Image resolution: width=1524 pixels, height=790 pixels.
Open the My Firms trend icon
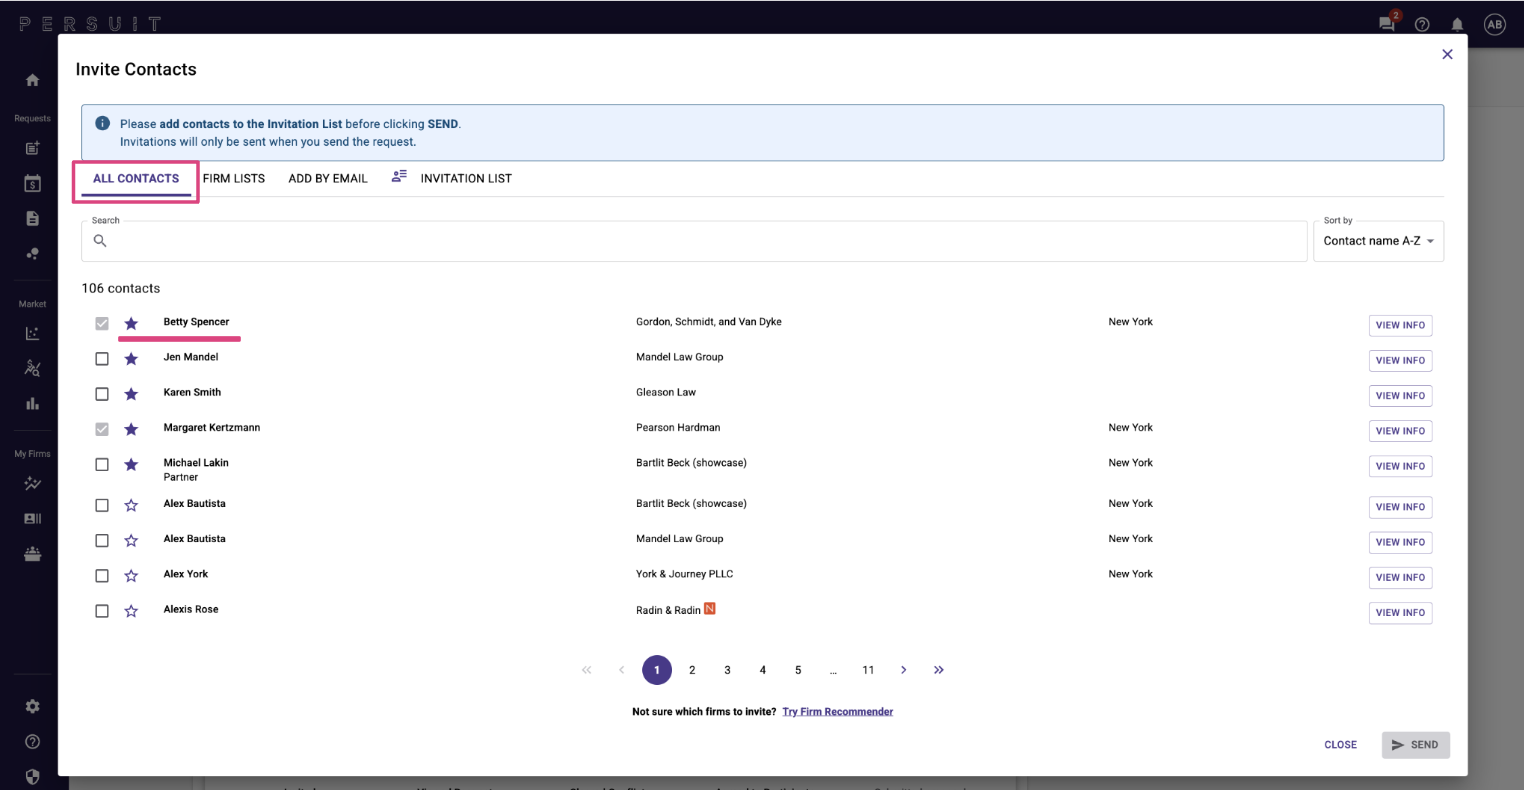pos(32,484)
